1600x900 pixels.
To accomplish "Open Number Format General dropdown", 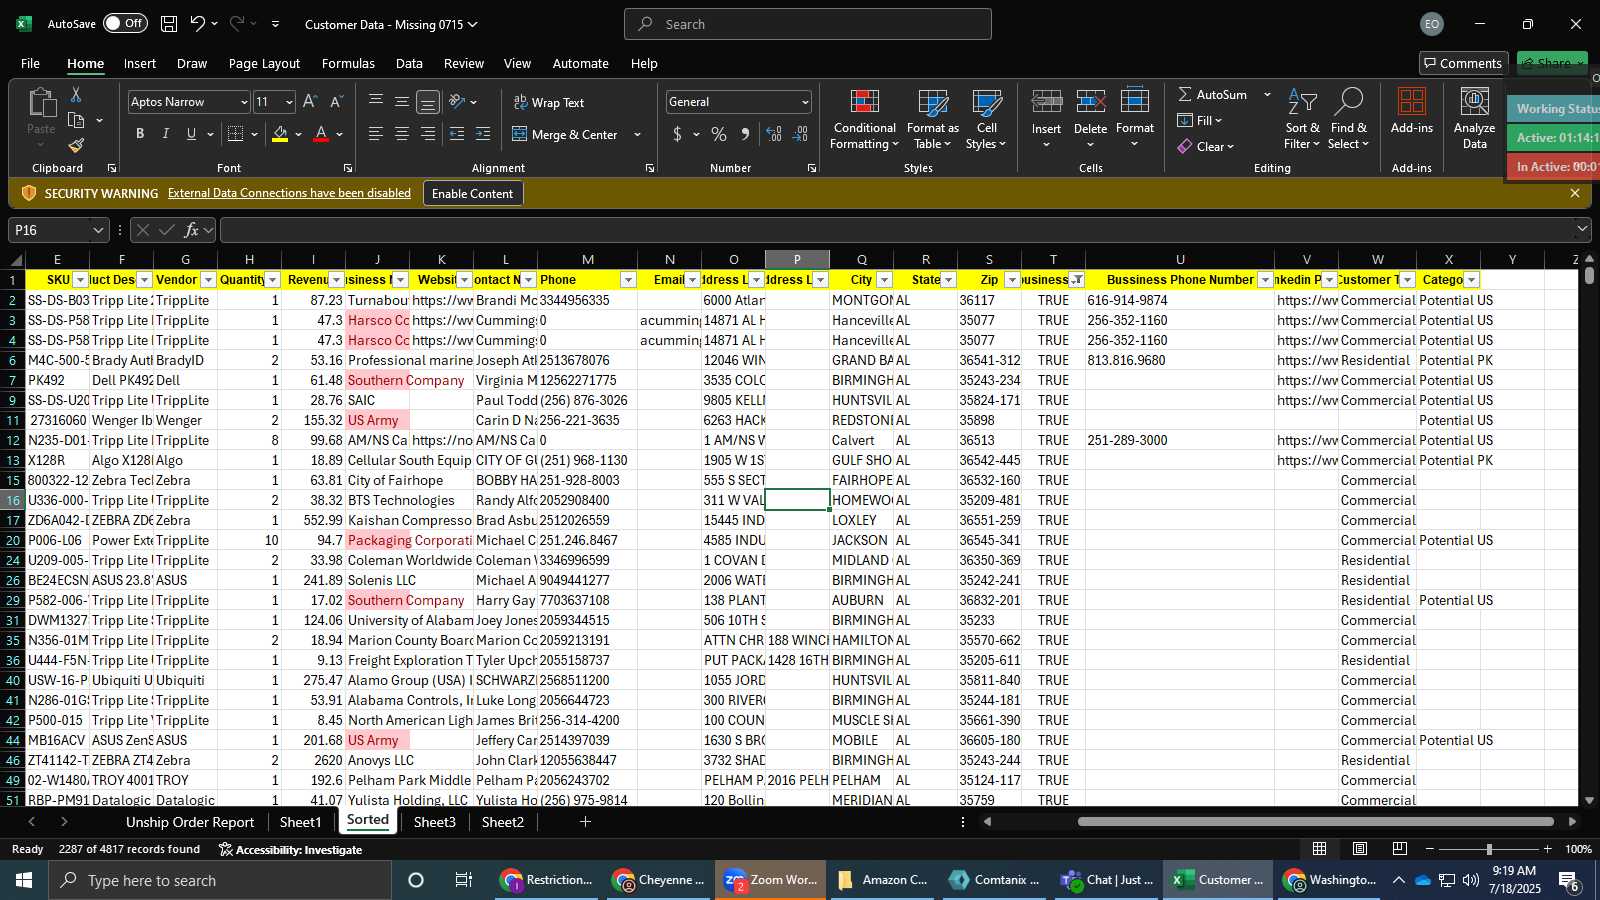I will click(805, 102).
